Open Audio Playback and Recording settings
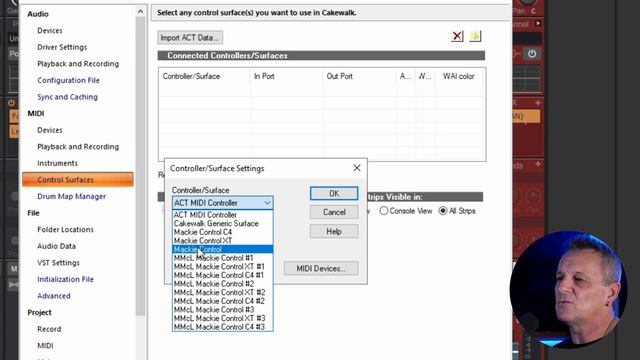The height and width of the screenshot is (360, 640). coord(78,64)
